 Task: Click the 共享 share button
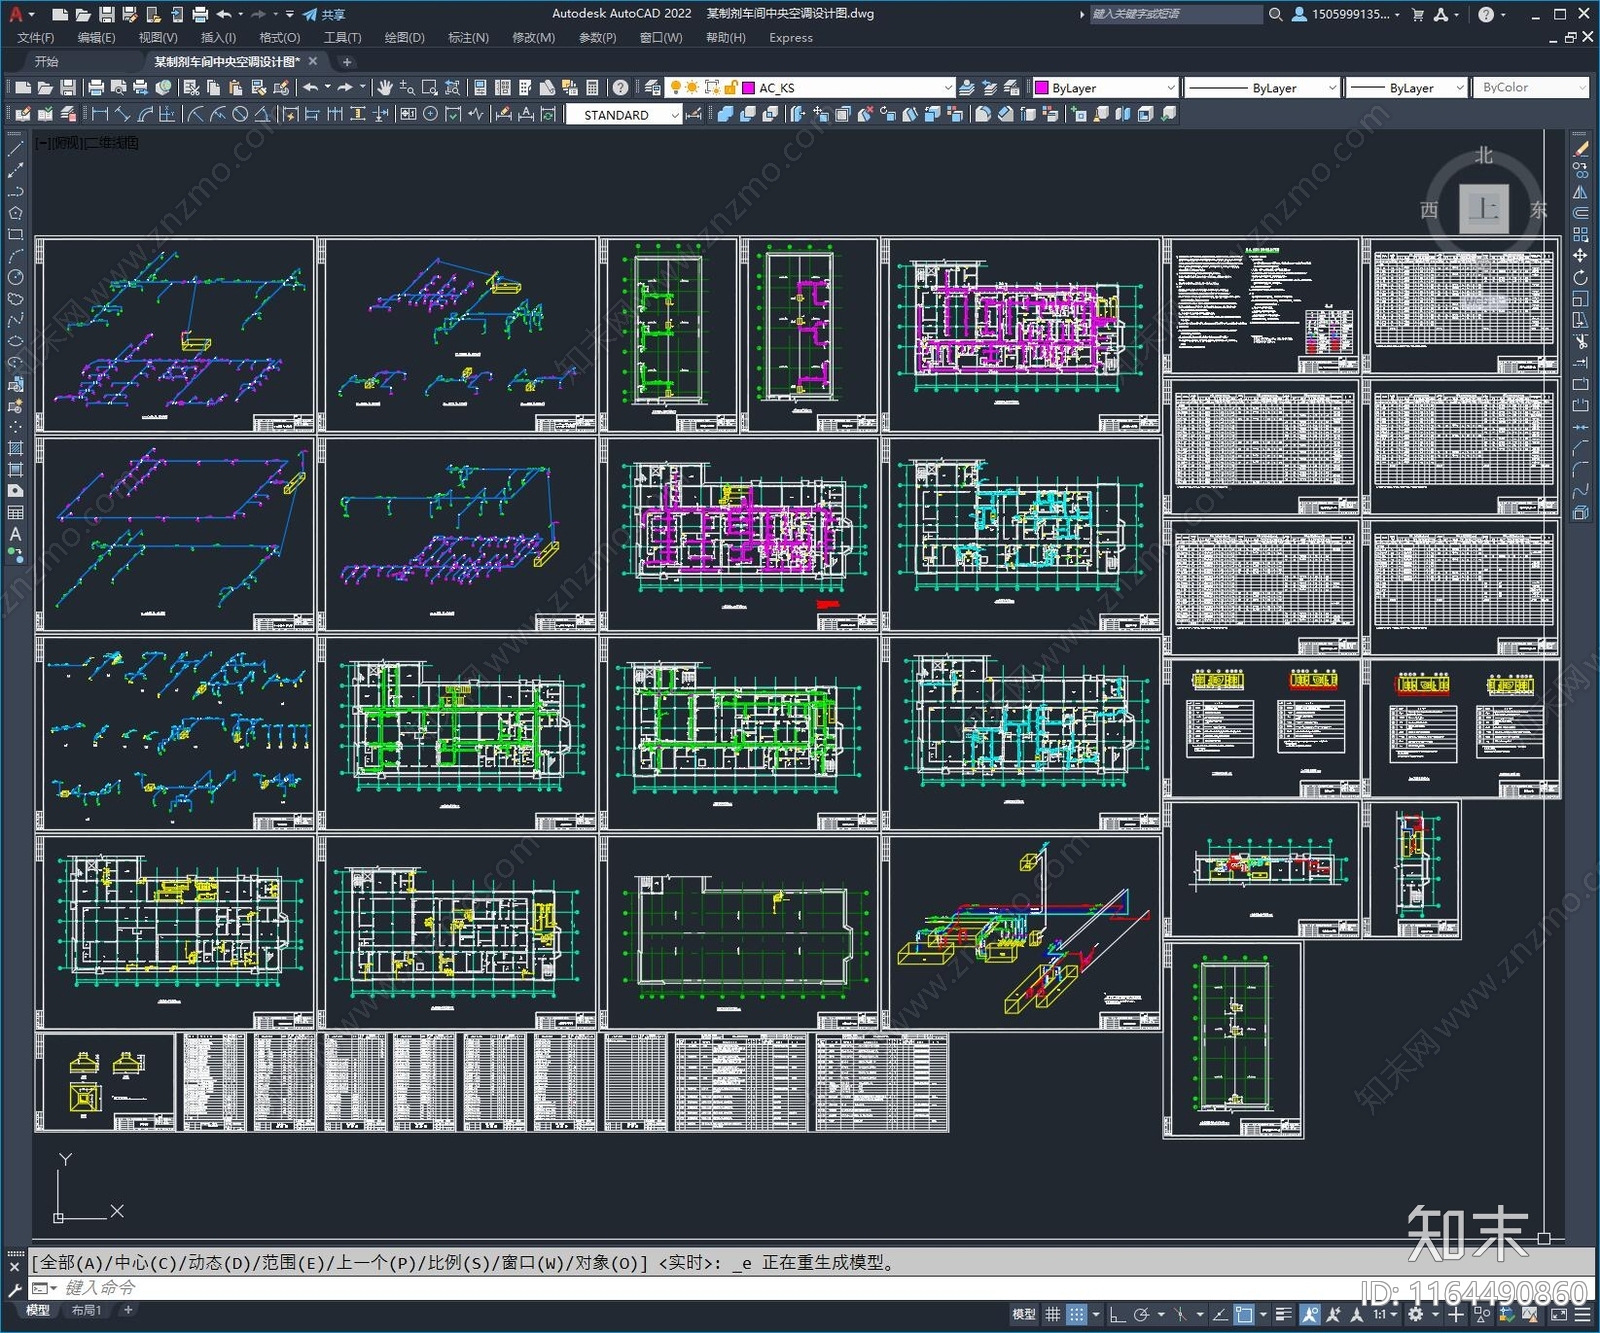(x=325, y=14)
